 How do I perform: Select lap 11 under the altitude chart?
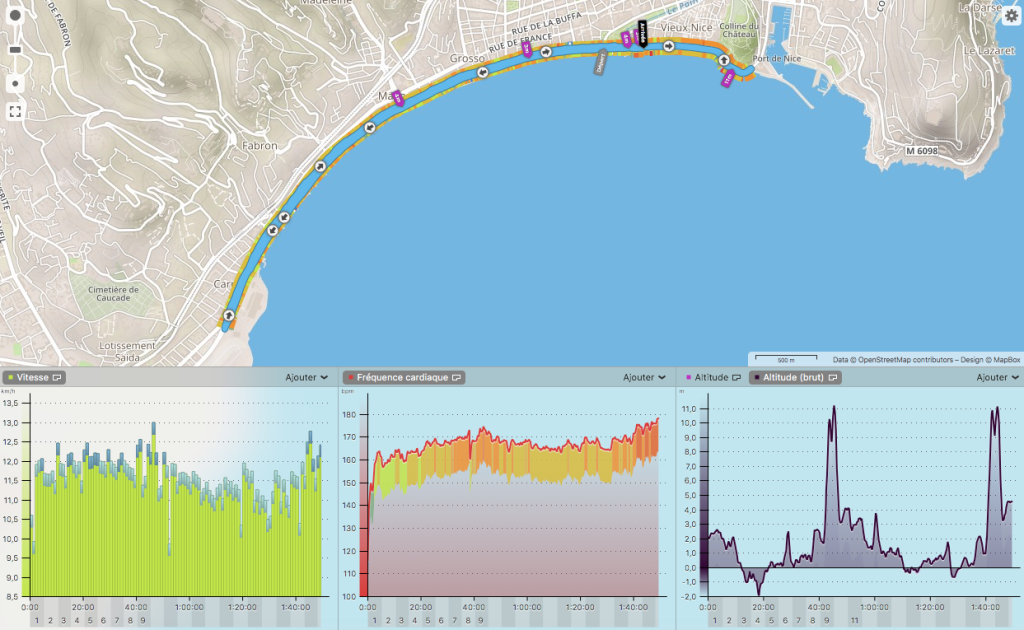coord(853,621)
